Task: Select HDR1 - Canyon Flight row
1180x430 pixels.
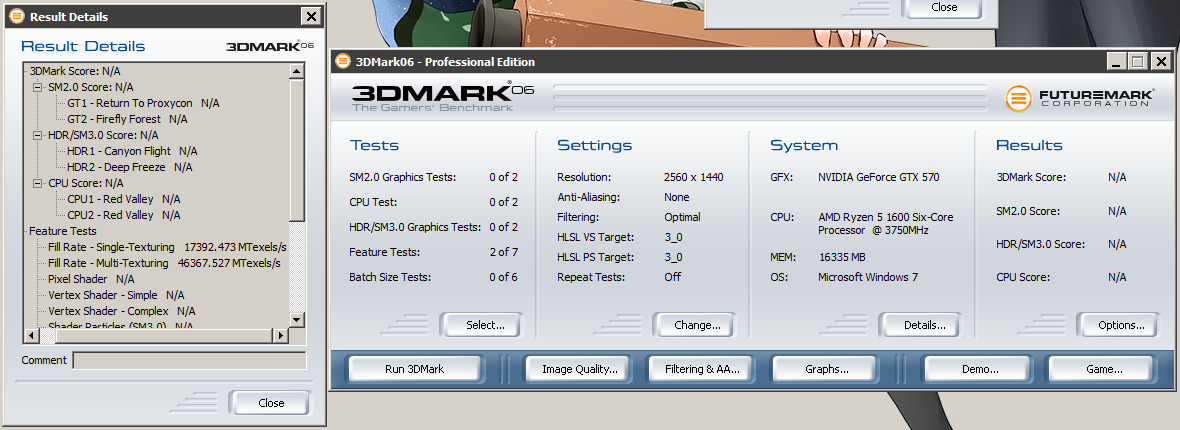Action: click(132, 151)
